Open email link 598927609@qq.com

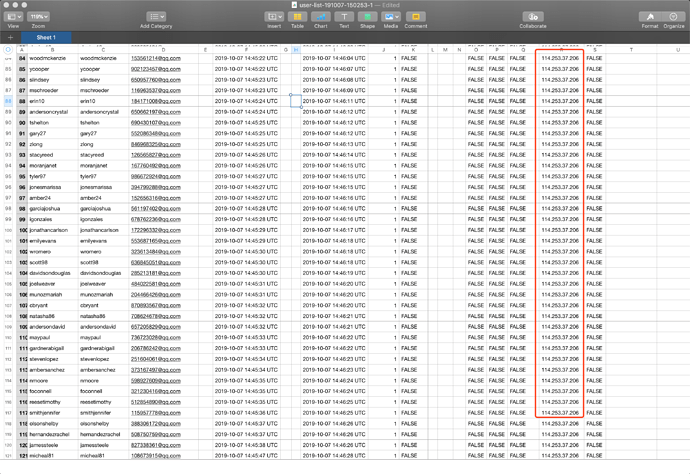(x=156, y=381)
